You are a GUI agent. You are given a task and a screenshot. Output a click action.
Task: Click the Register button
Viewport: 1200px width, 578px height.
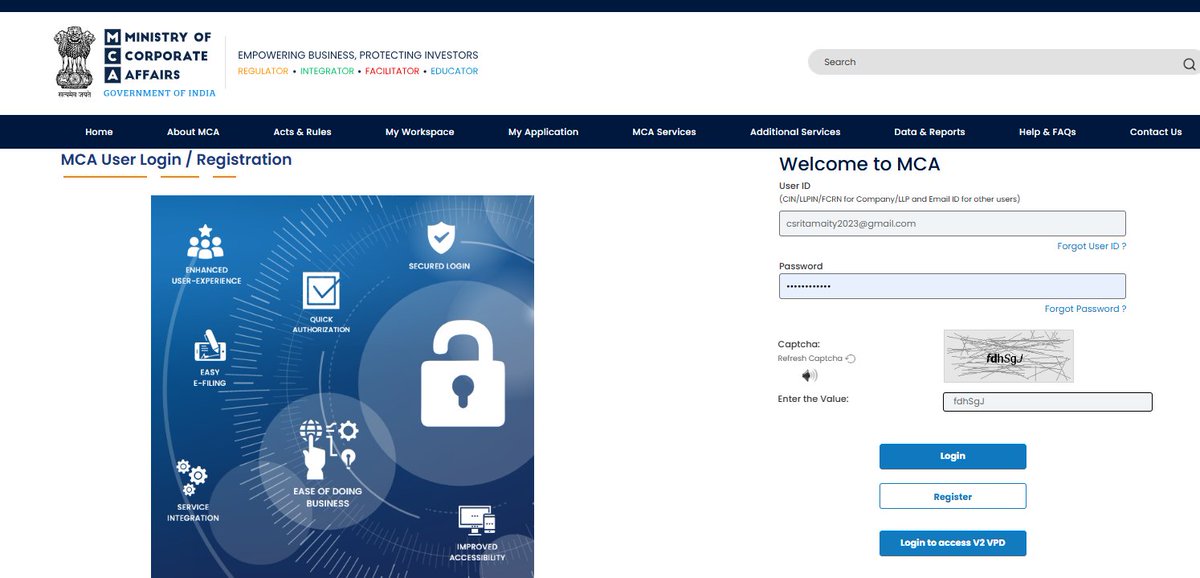coord(953,496)
